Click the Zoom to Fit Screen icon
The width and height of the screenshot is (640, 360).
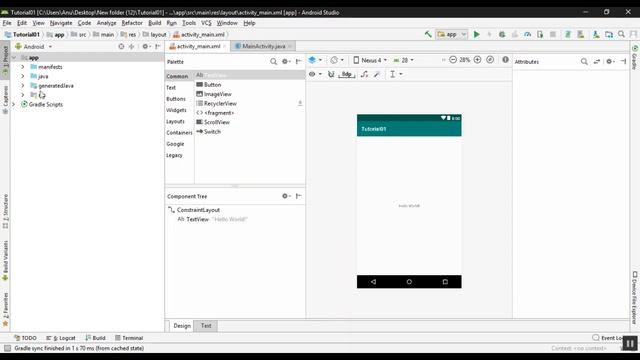(490, 60)
